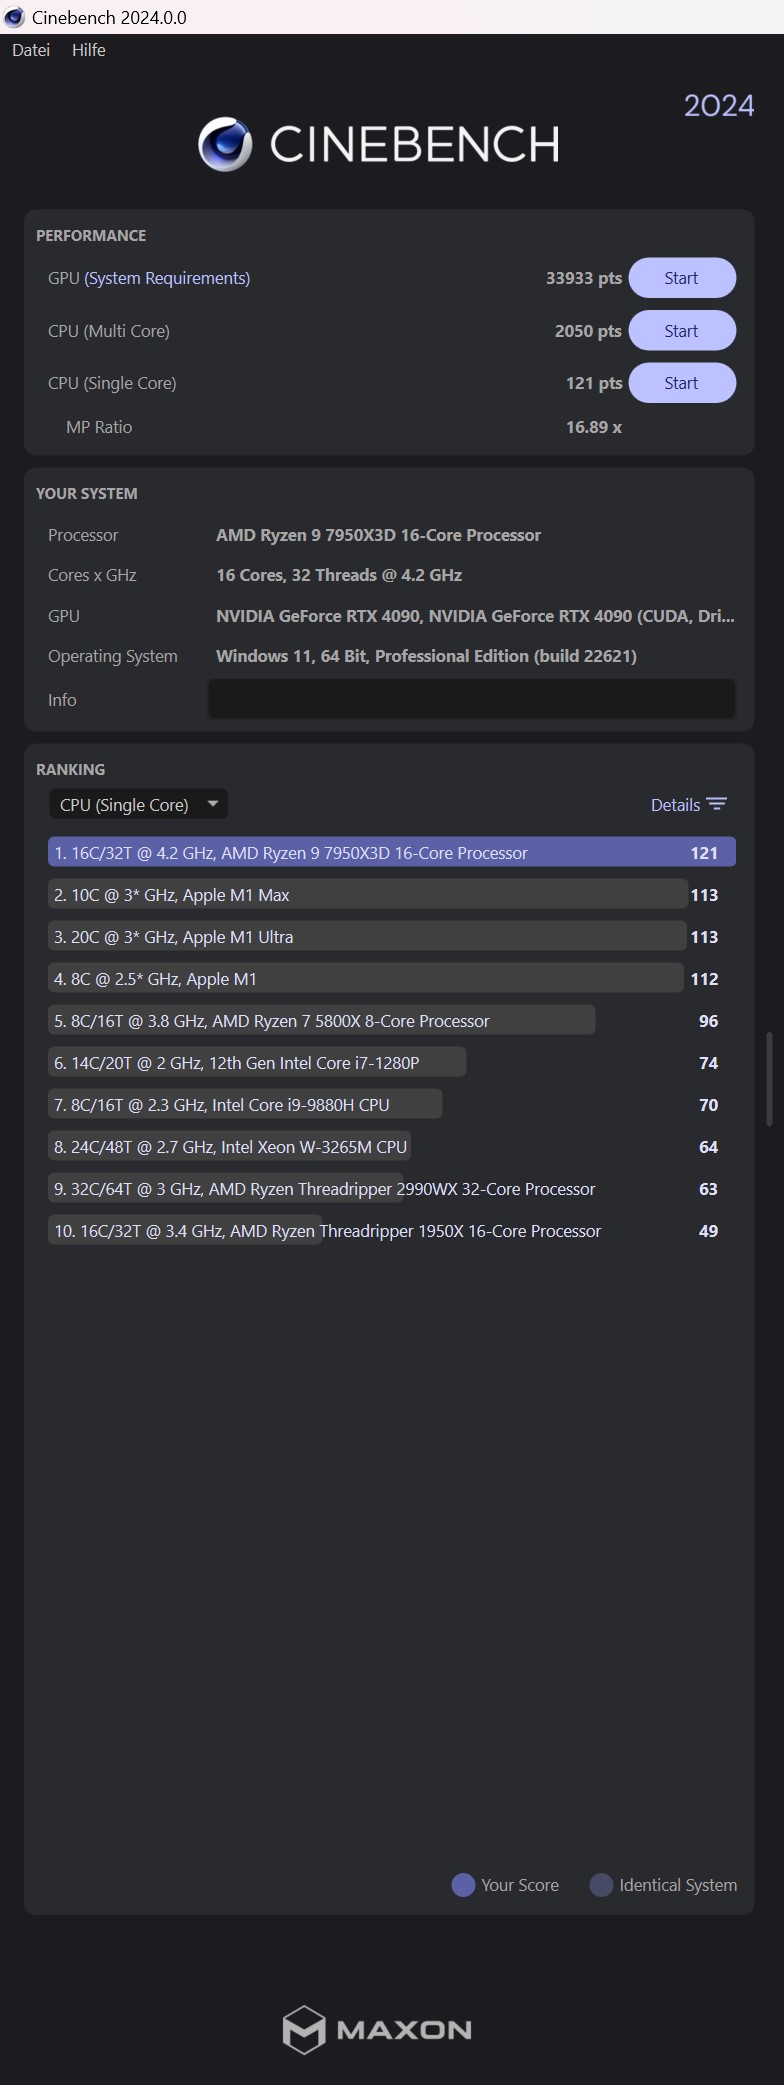
Task: Open the System Requirements link
Action: click(167, 278)
